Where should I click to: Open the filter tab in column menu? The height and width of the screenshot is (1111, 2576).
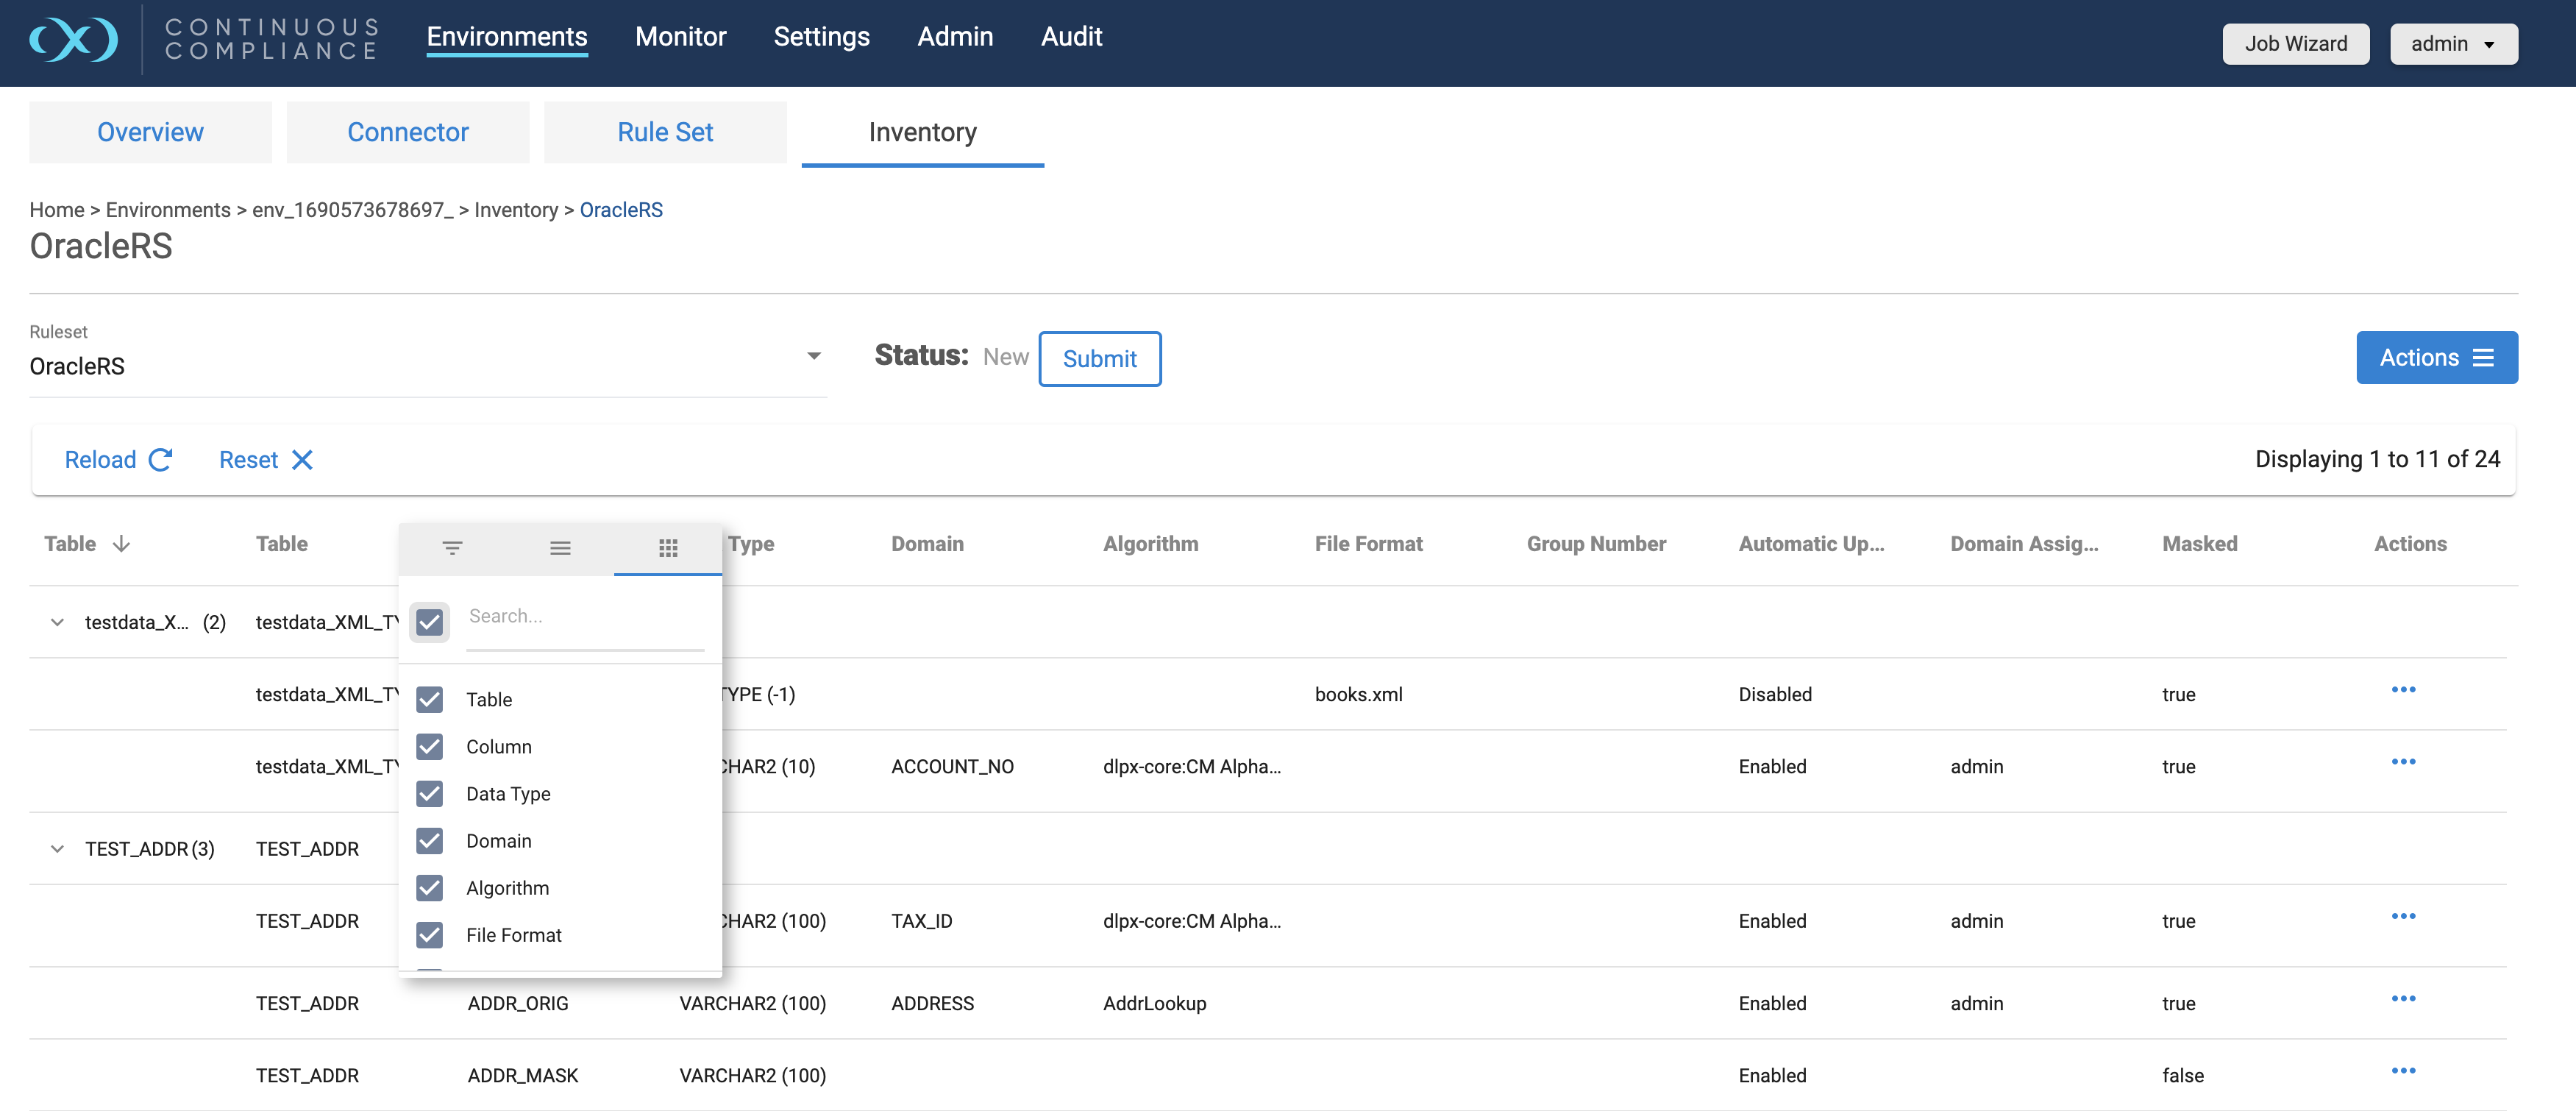coord(452,548)
